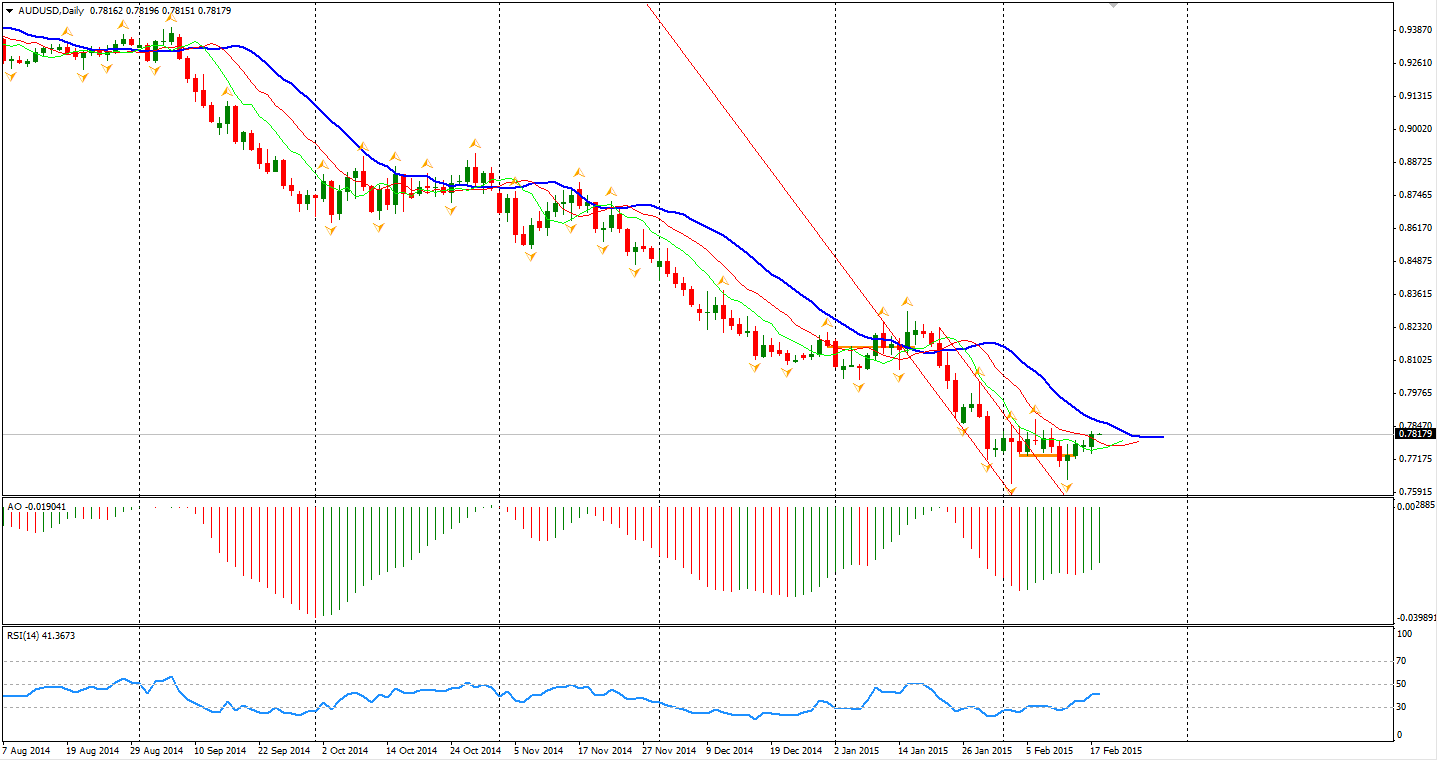Click the open price value 0.78162

tap(107, 10)
